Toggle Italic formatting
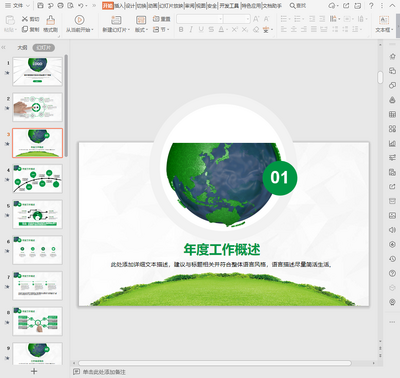 pyautogui.click(x=191, y=30)
